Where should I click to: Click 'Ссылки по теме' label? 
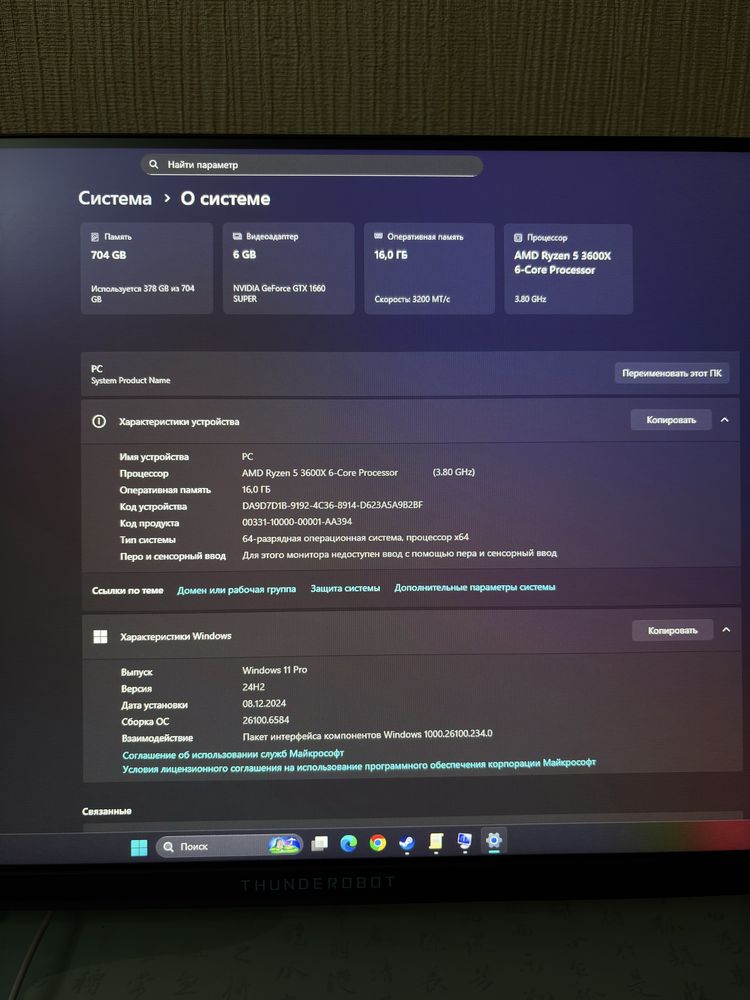(128, 591)
